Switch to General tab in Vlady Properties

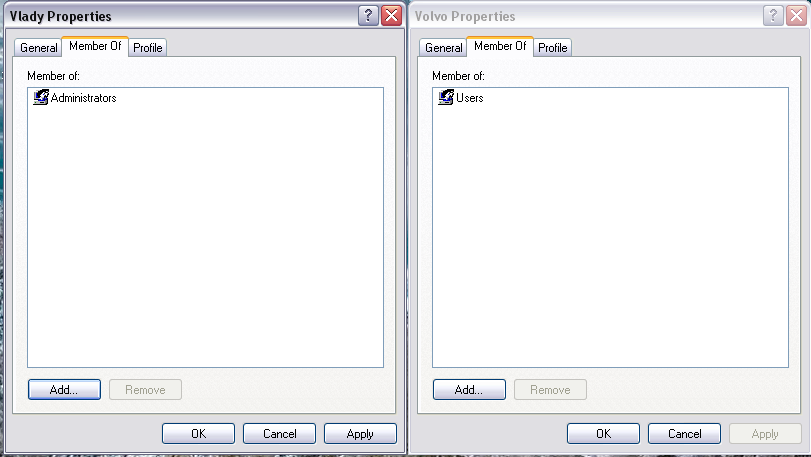tap(38, 48)
